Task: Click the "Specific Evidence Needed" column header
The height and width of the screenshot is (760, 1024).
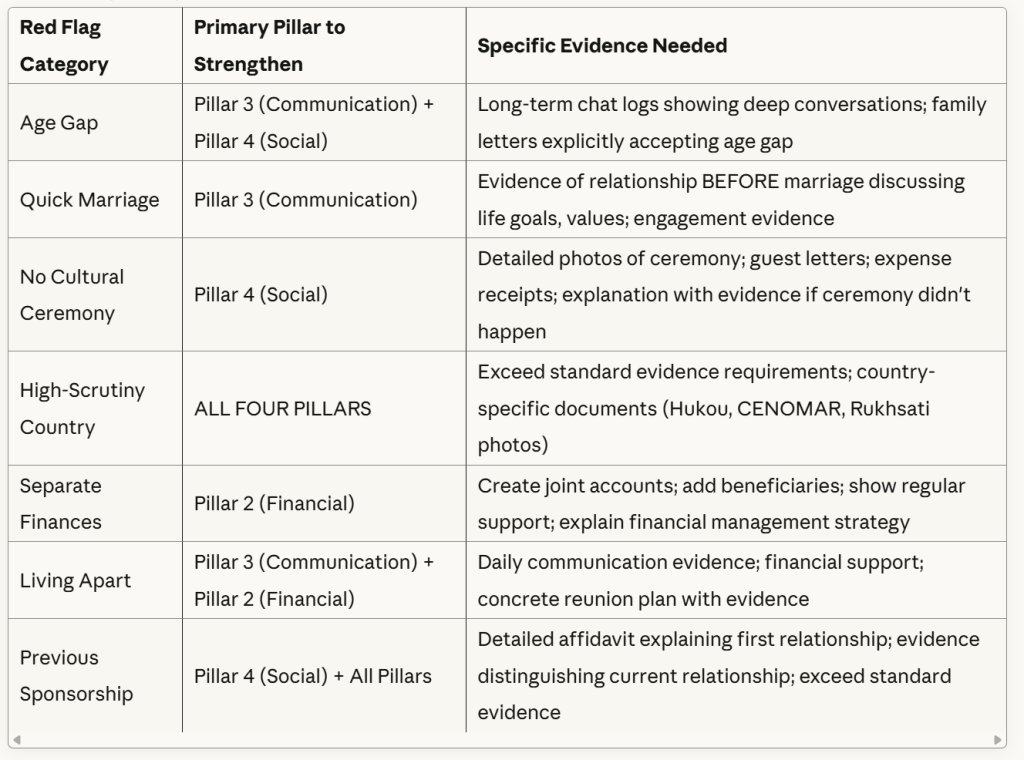Action: (602, 46)
